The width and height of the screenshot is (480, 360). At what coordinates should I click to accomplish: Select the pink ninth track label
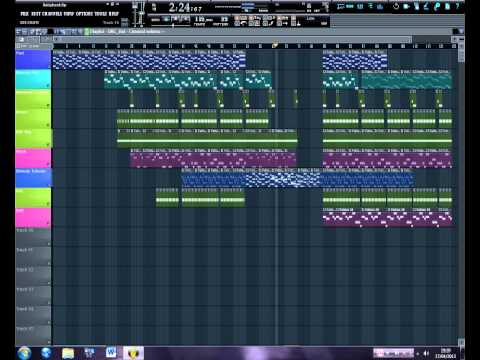[x=33, y=217]
